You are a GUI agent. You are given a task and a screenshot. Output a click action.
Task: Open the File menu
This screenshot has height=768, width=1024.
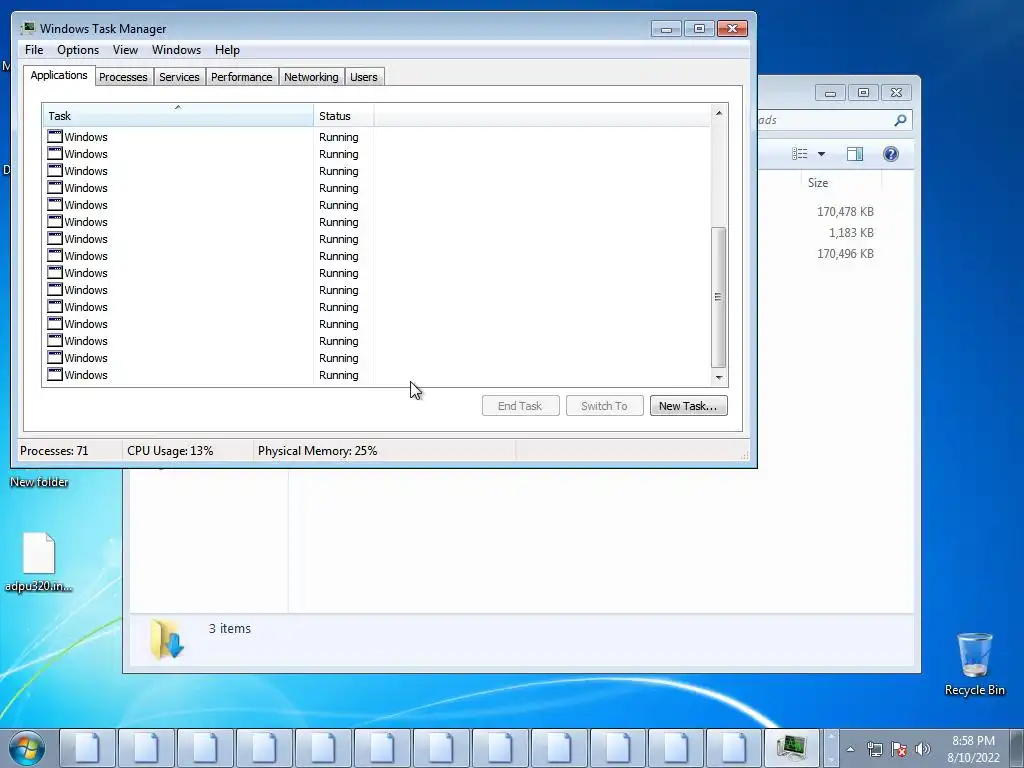34,50
